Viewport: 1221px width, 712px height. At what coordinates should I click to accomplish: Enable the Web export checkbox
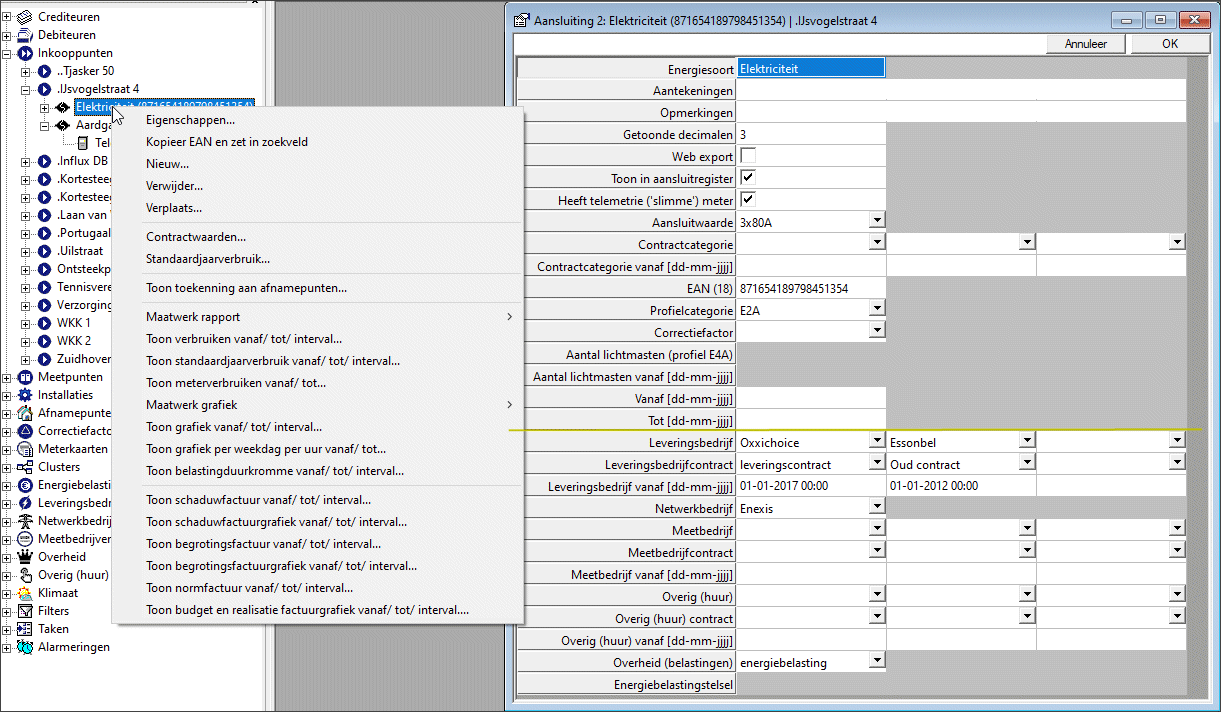(x=747, y=156)
